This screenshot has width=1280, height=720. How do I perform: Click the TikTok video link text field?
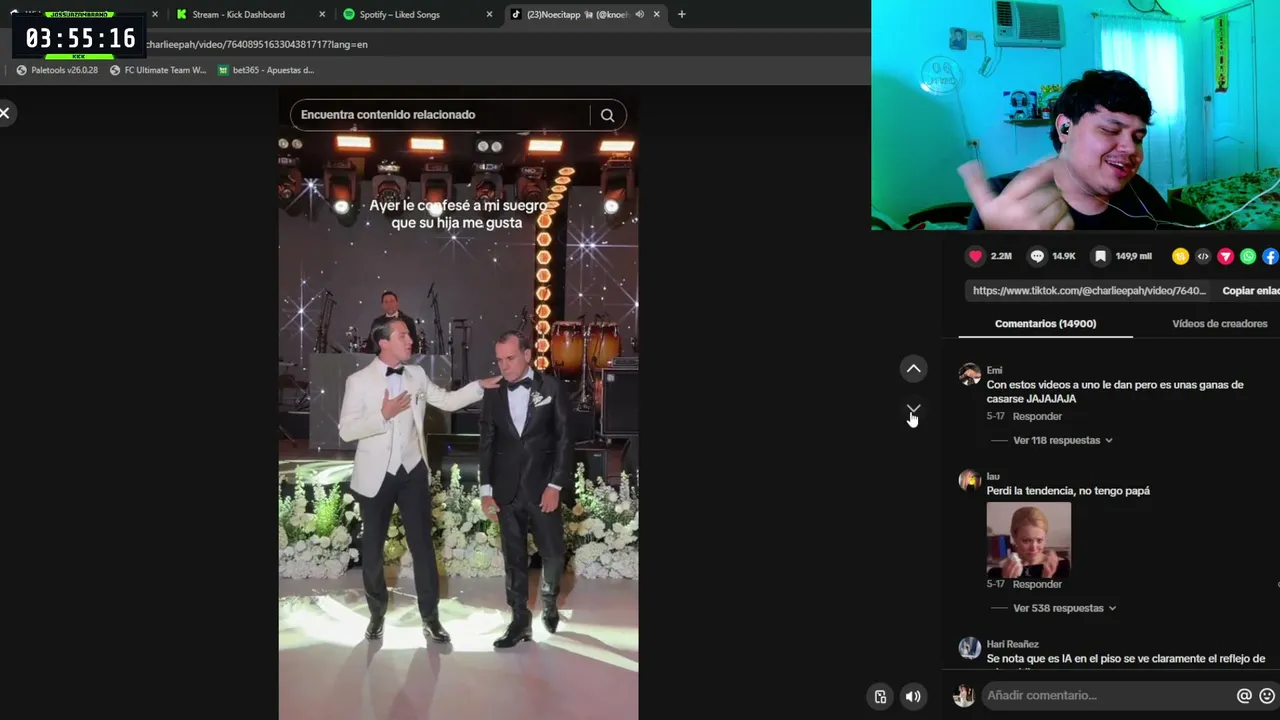pyautogui.click(x=1089, y=290)
